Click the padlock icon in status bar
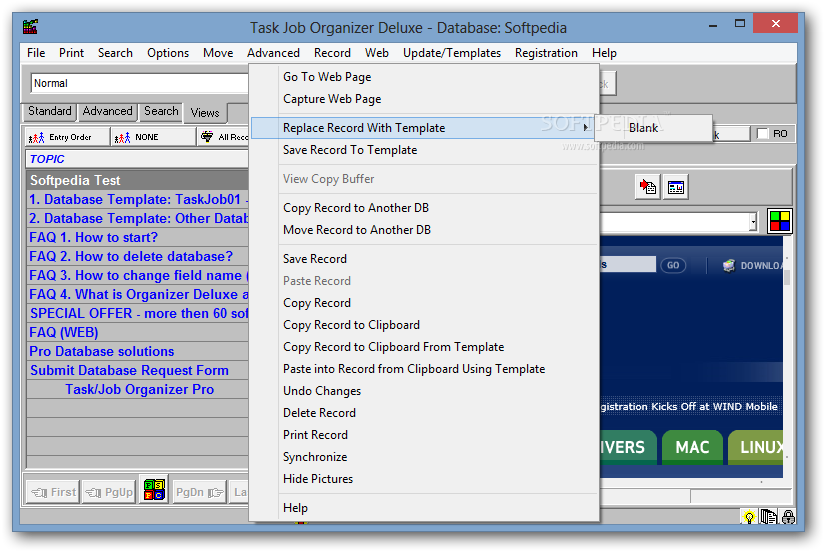Image resolution: width=825 pixels, height=552 pixels. click(788, 517)
